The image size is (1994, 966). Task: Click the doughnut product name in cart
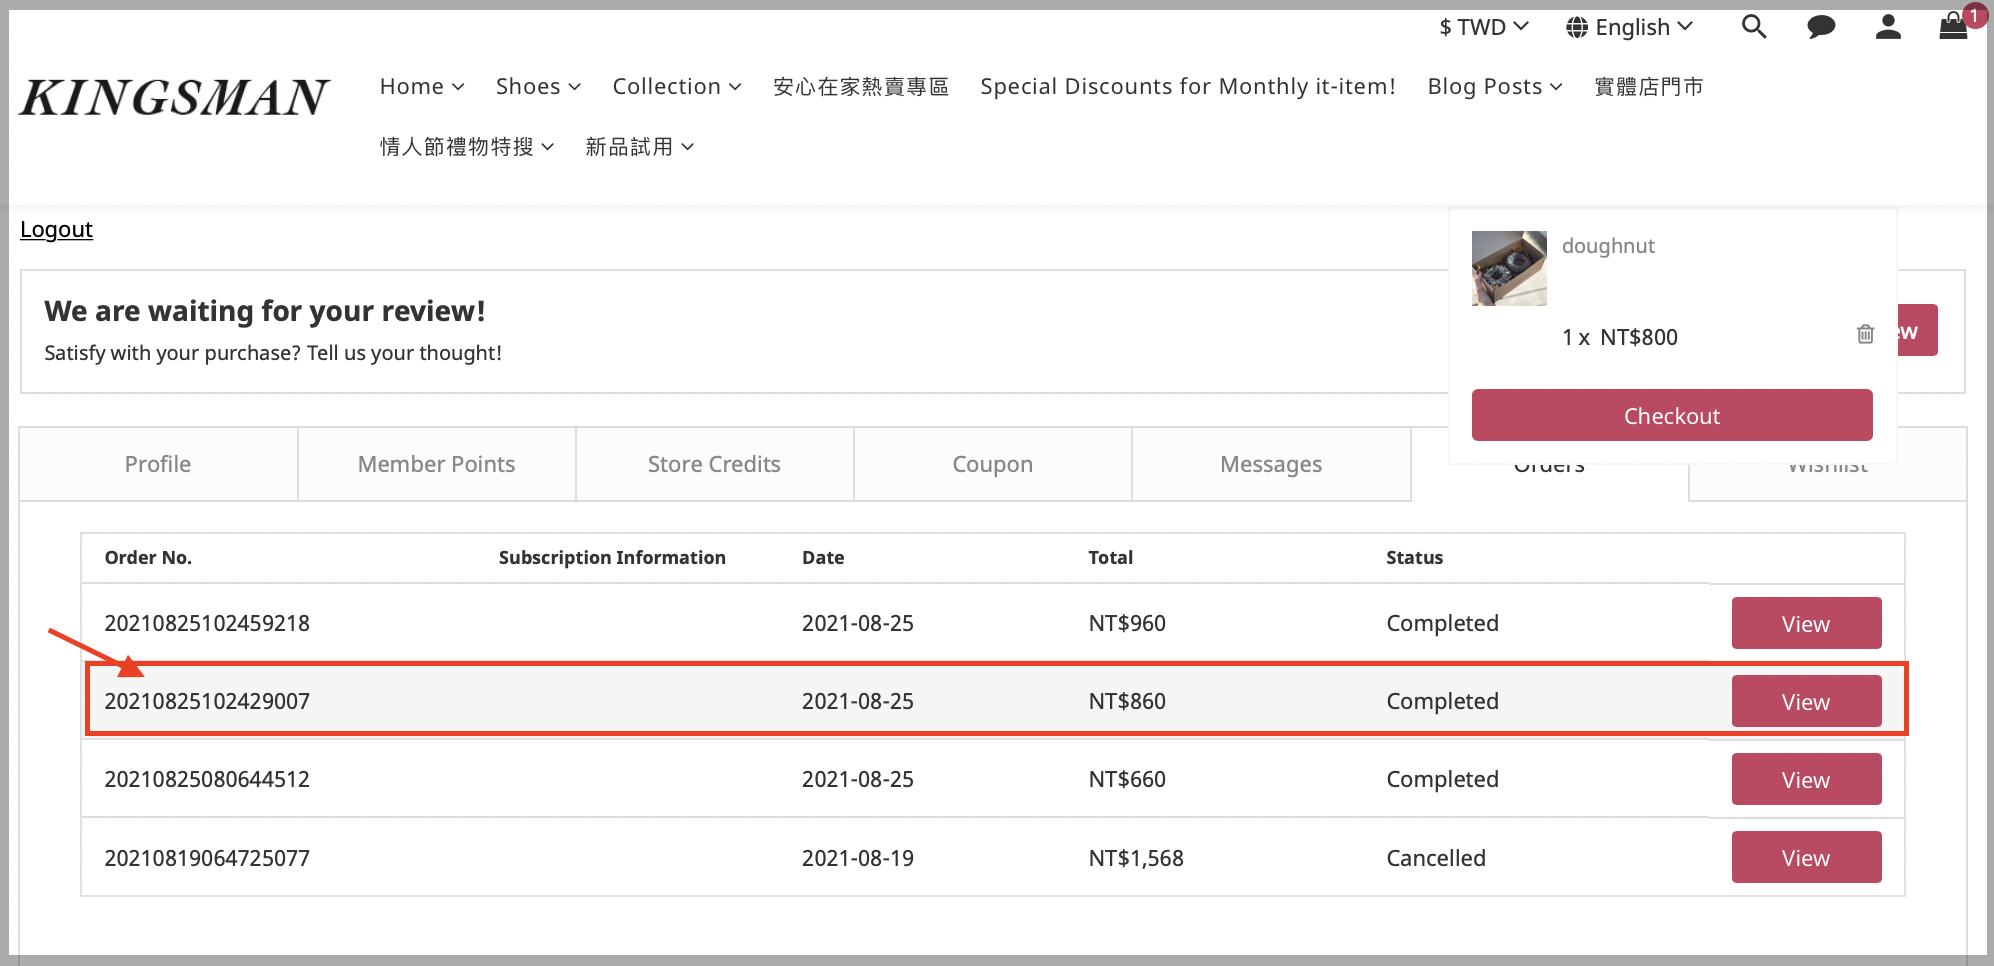tap(1608, 246)
